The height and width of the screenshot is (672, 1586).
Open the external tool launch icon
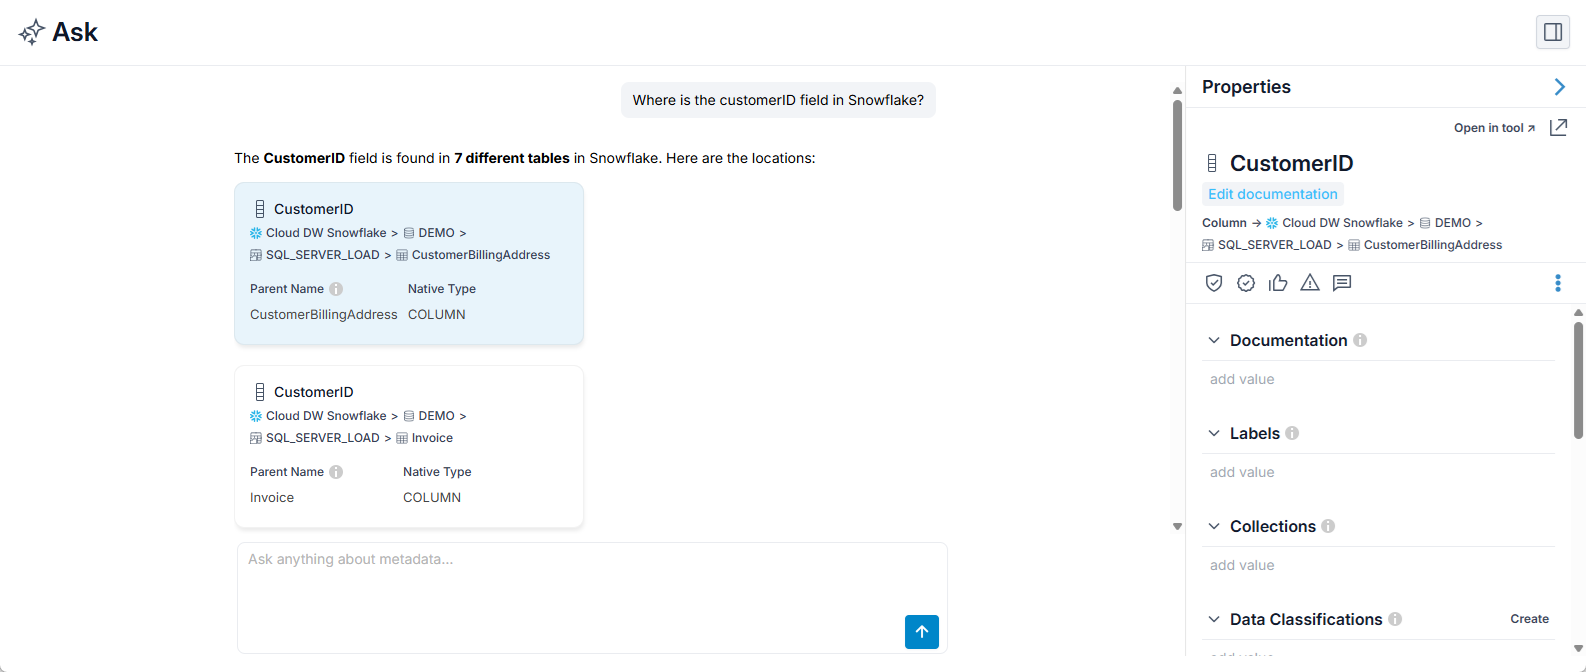click(1558, 127)
